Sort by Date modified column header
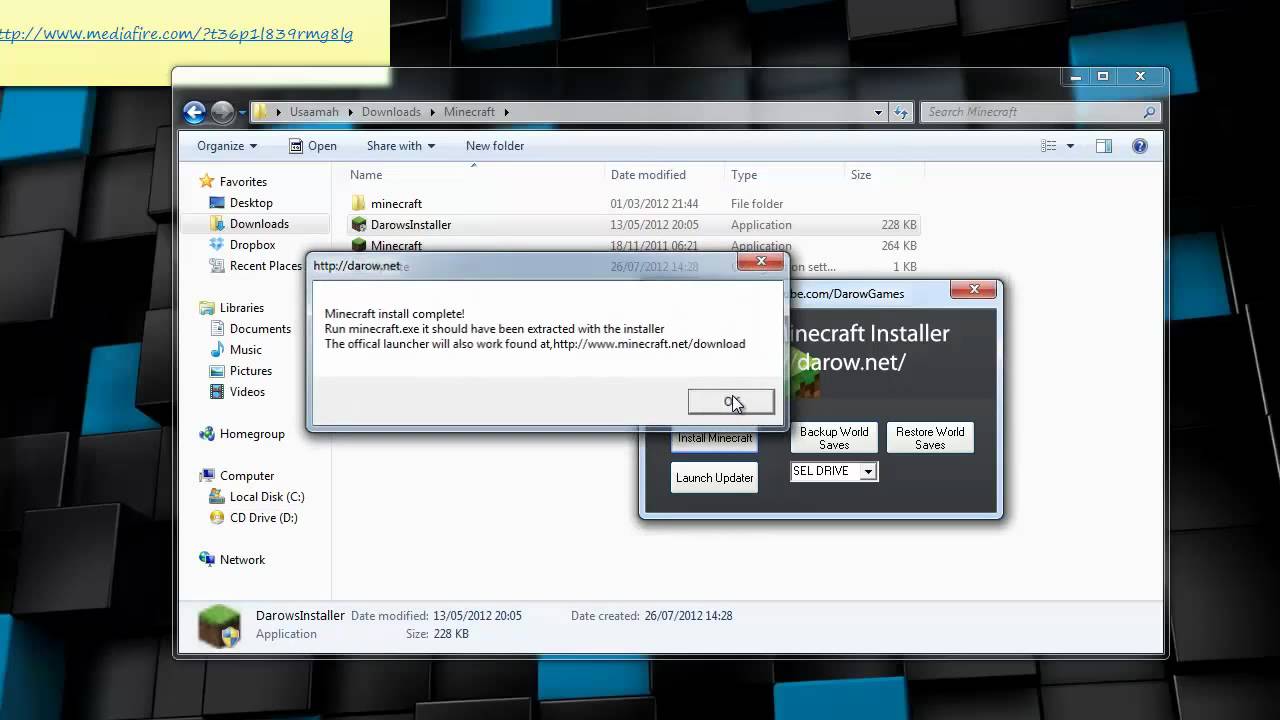1280x720 pixels. [648, 175]
